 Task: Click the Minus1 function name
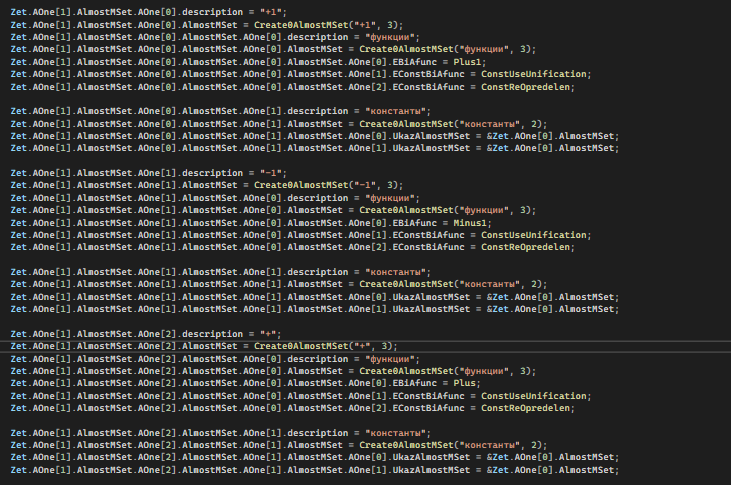(x=470, y=223)
